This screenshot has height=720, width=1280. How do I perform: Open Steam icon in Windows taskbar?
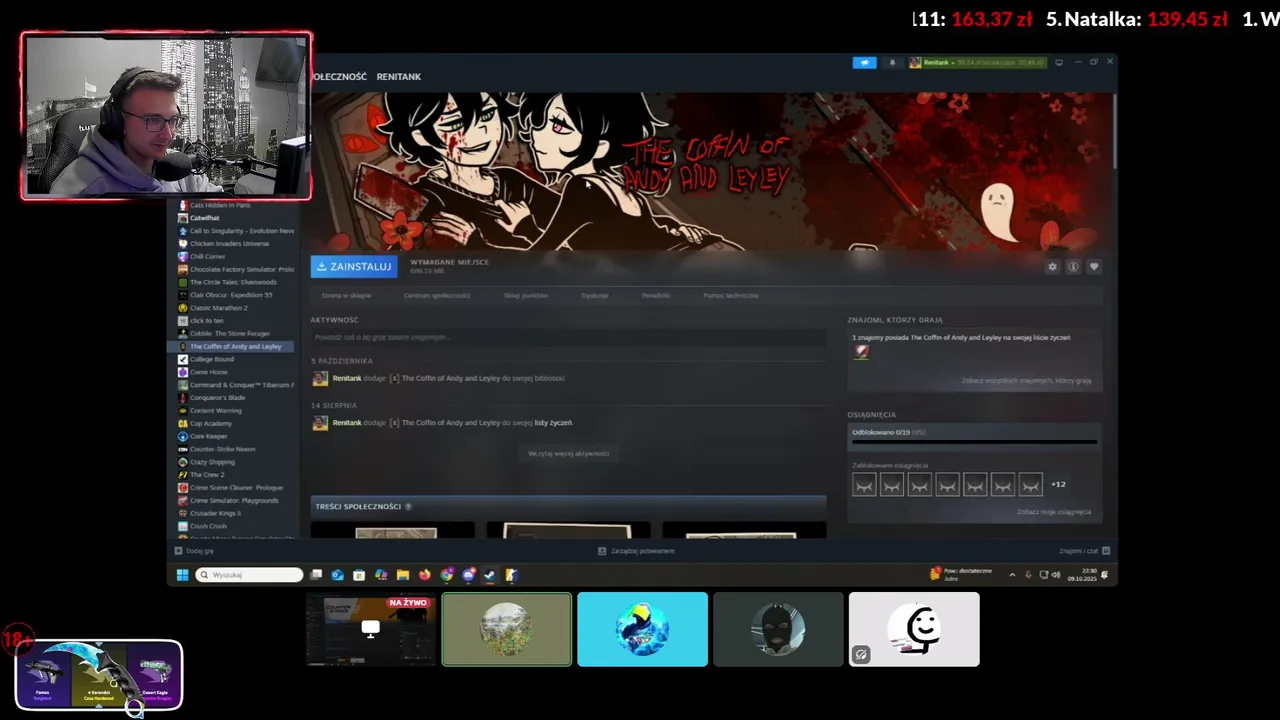pos(489,575)
